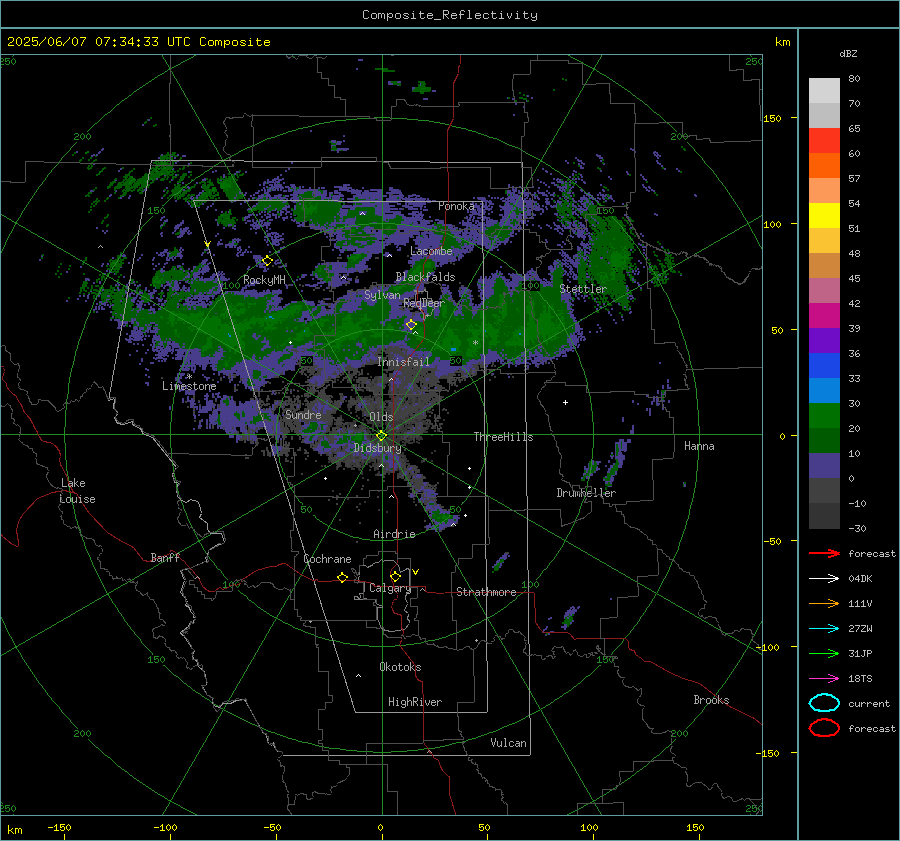Click the -30 dBZ value on the scale

click(x=857, y=528)
